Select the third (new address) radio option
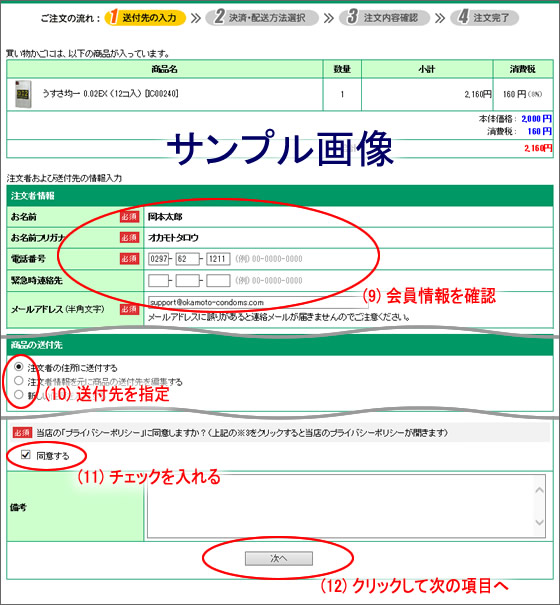This screenshot has height=605, width=560. 18,395
